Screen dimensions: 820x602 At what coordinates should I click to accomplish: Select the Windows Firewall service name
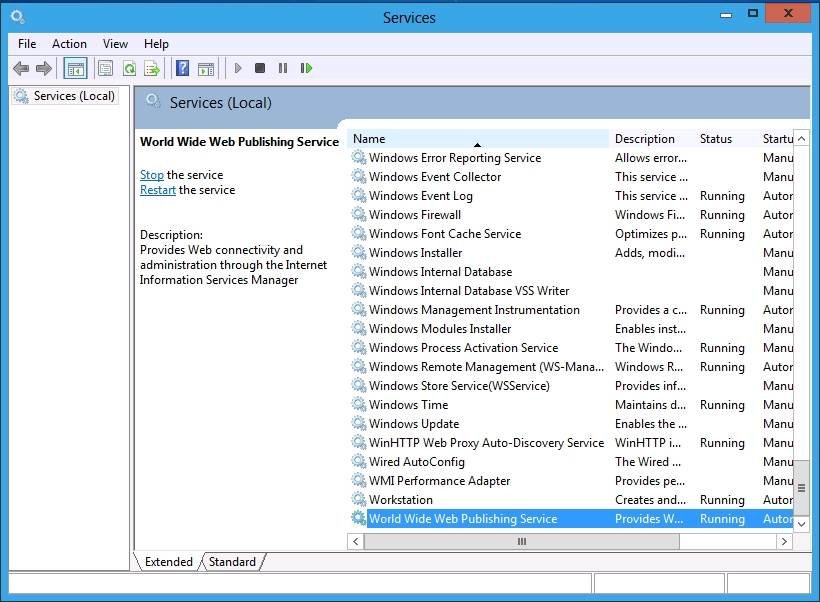[415, 214]
